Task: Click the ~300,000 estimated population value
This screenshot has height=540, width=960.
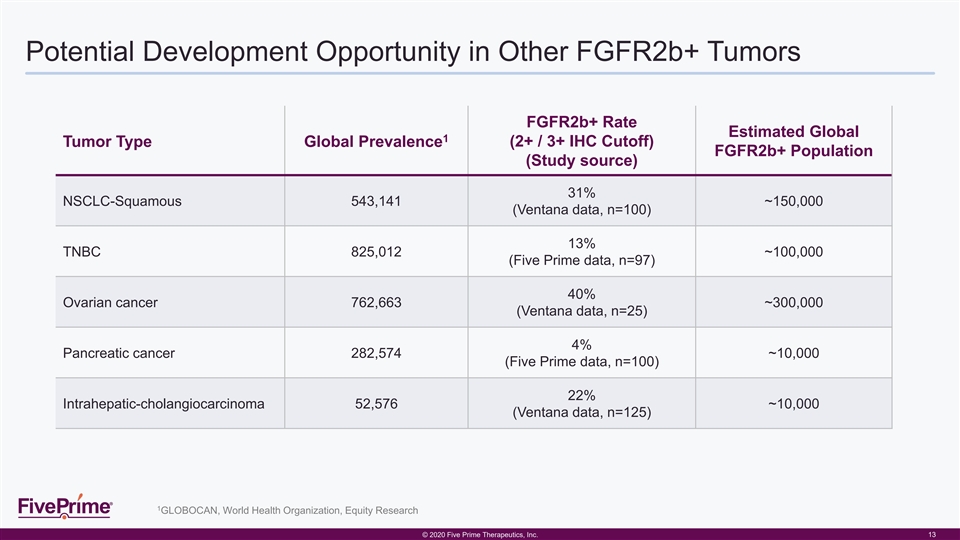Action: [793, 303]
